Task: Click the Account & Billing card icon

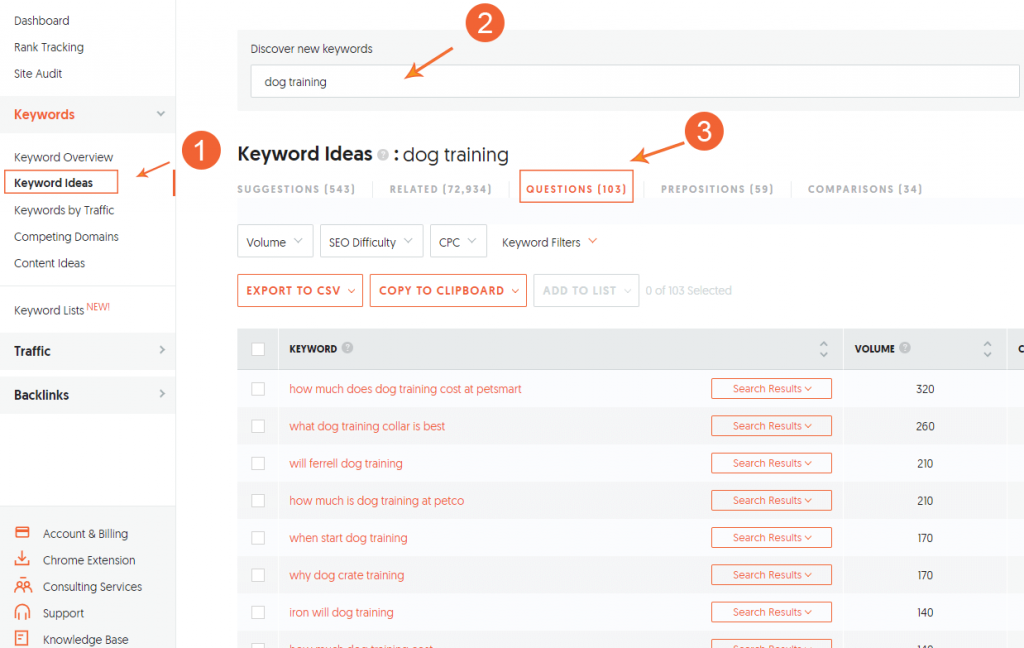Action: click(22, 532)
